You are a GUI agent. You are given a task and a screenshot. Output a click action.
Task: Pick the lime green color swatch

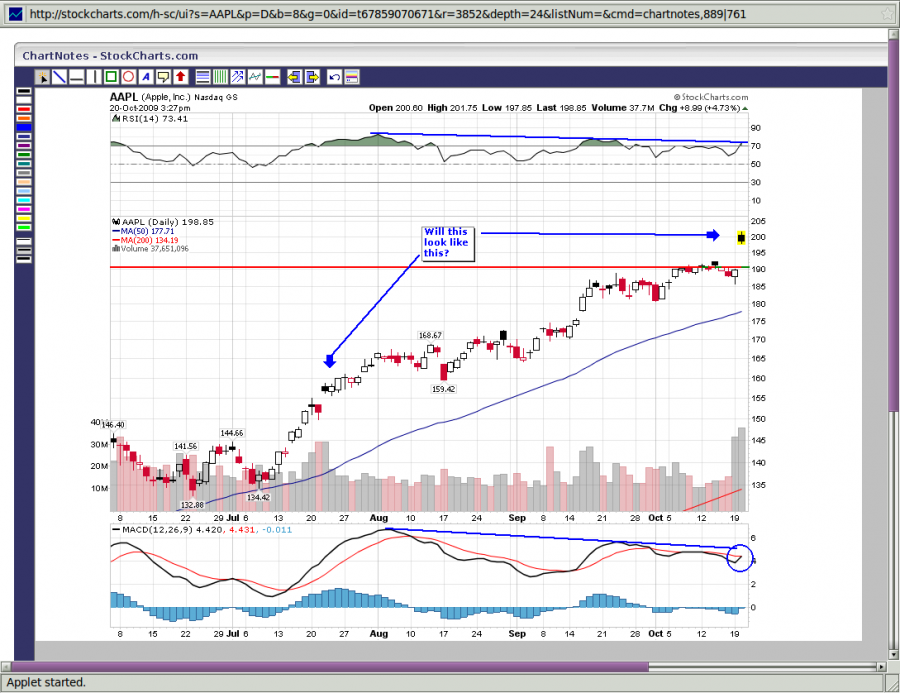(x=24, y=227)
